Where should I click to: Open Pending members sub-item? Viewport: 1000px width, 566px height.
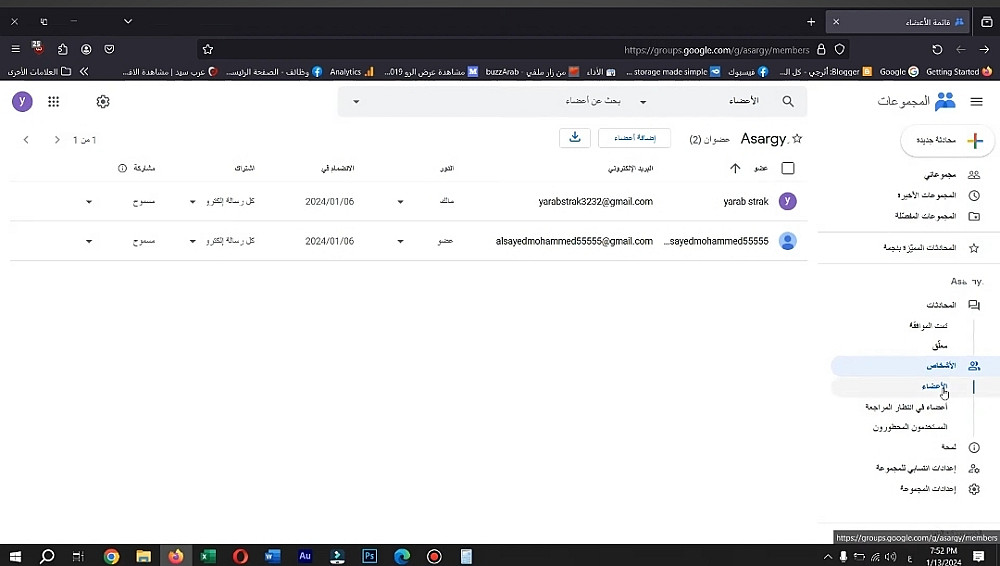point(906,407)
